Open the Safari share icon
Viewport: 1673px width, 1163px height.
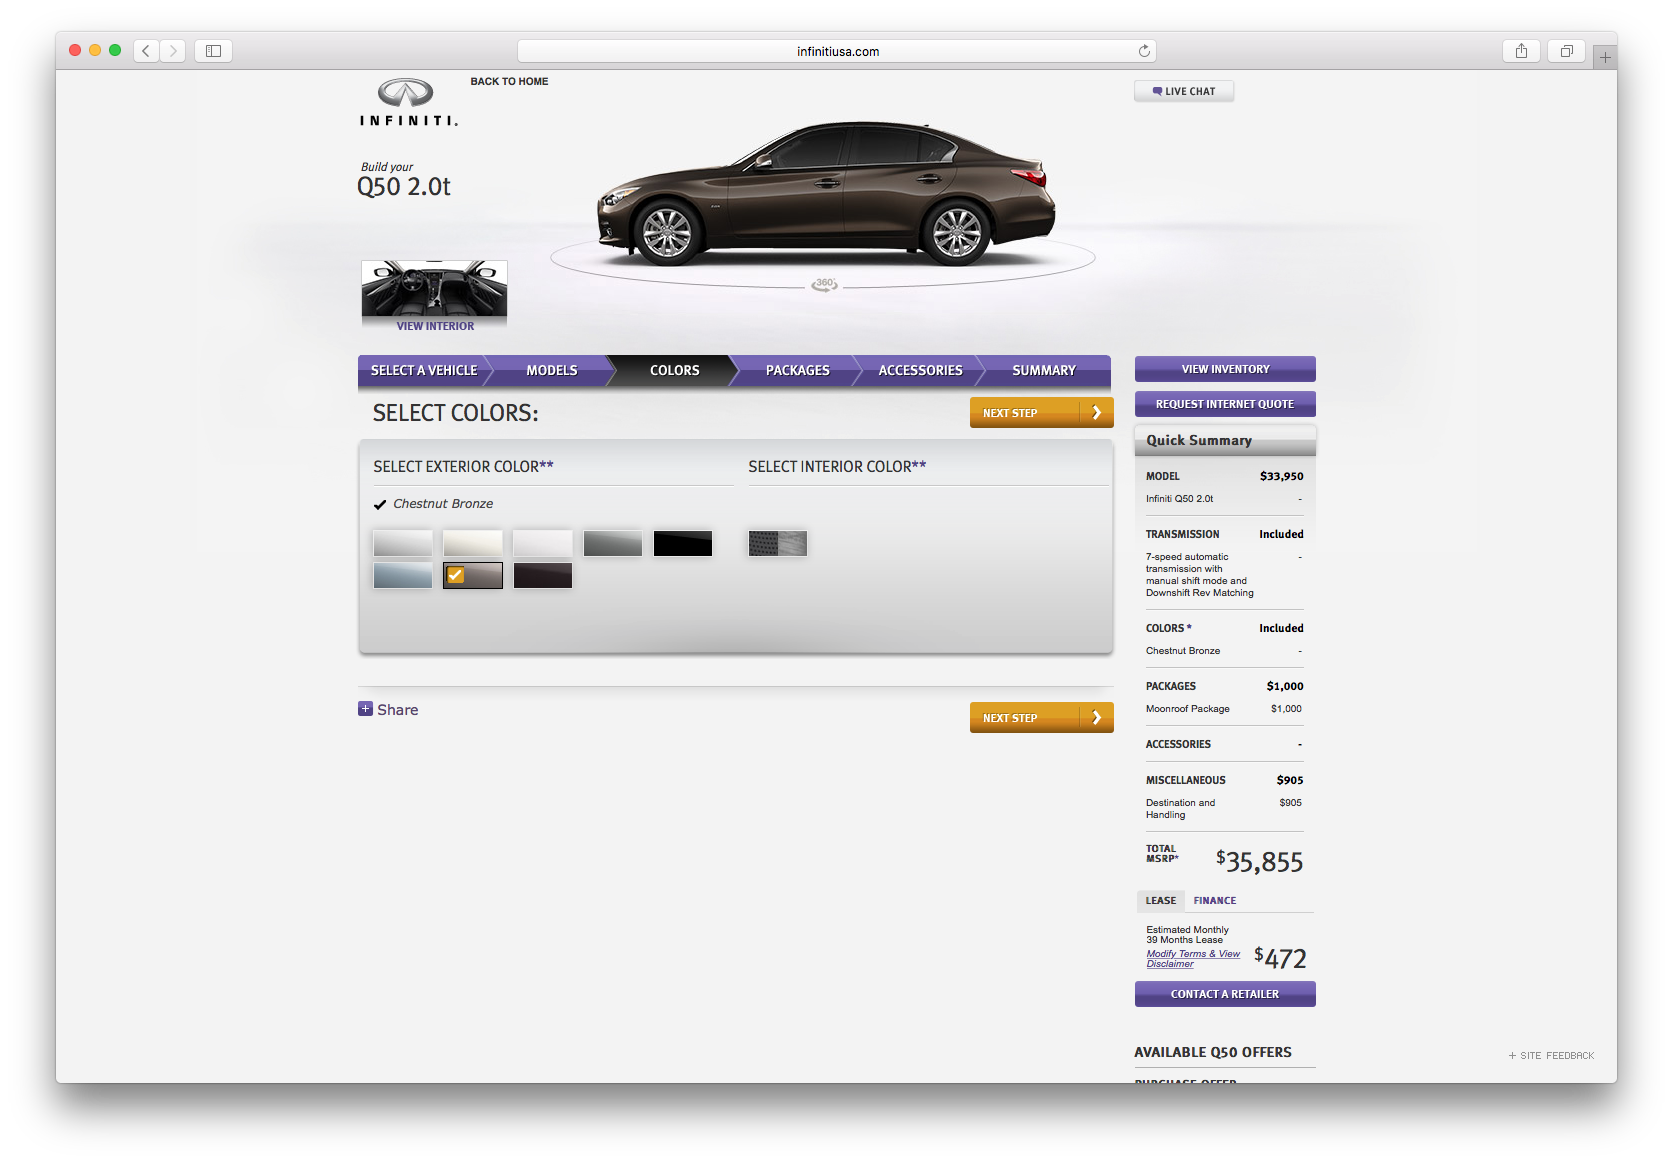tap(1521, 51)
